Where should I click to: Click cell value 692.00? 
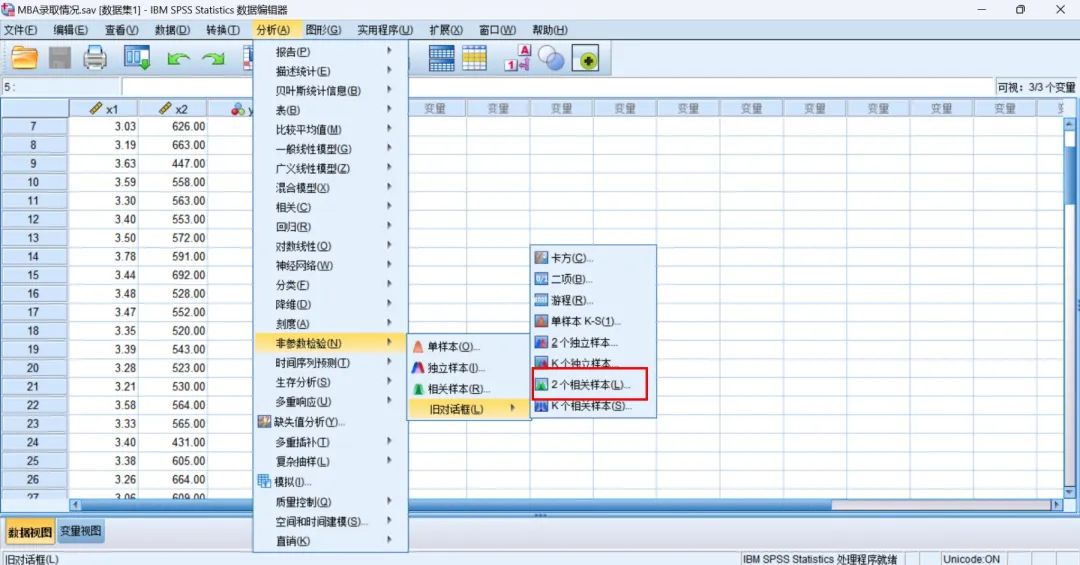(173, 275)
